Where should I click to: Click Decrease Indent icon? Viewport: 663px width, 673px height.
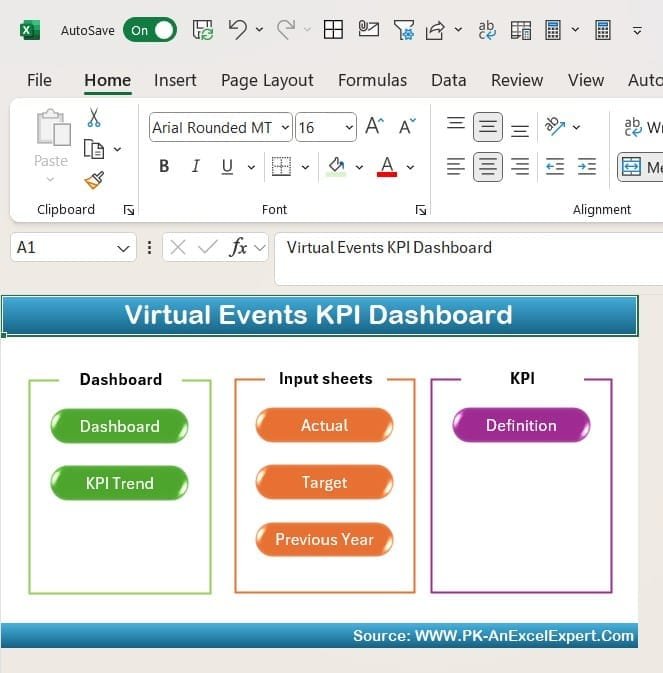[x=555, y=167]
